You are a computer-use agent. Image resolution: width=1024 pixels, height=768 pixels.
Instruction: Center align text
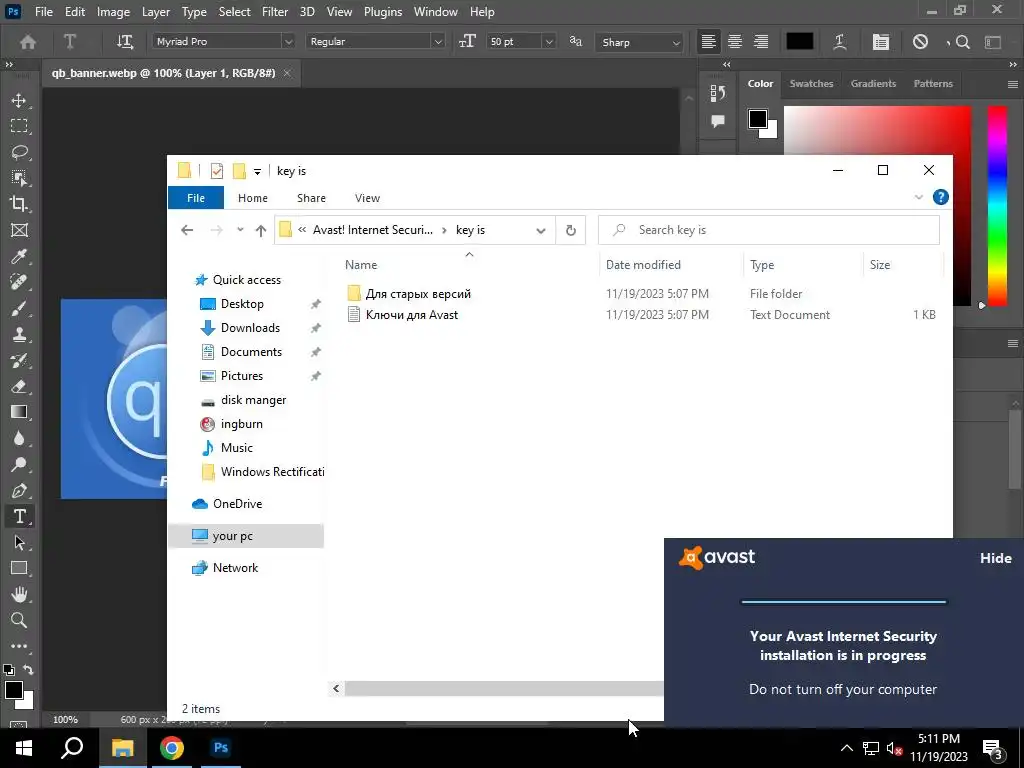point(735,42)
